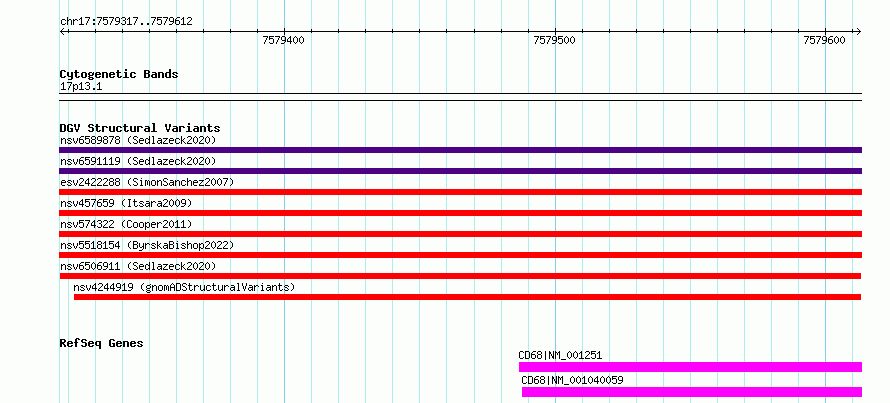Click the nsv6591119 (Sedlazeck2020) variant label
890x403 pixels.
[138, 161]
